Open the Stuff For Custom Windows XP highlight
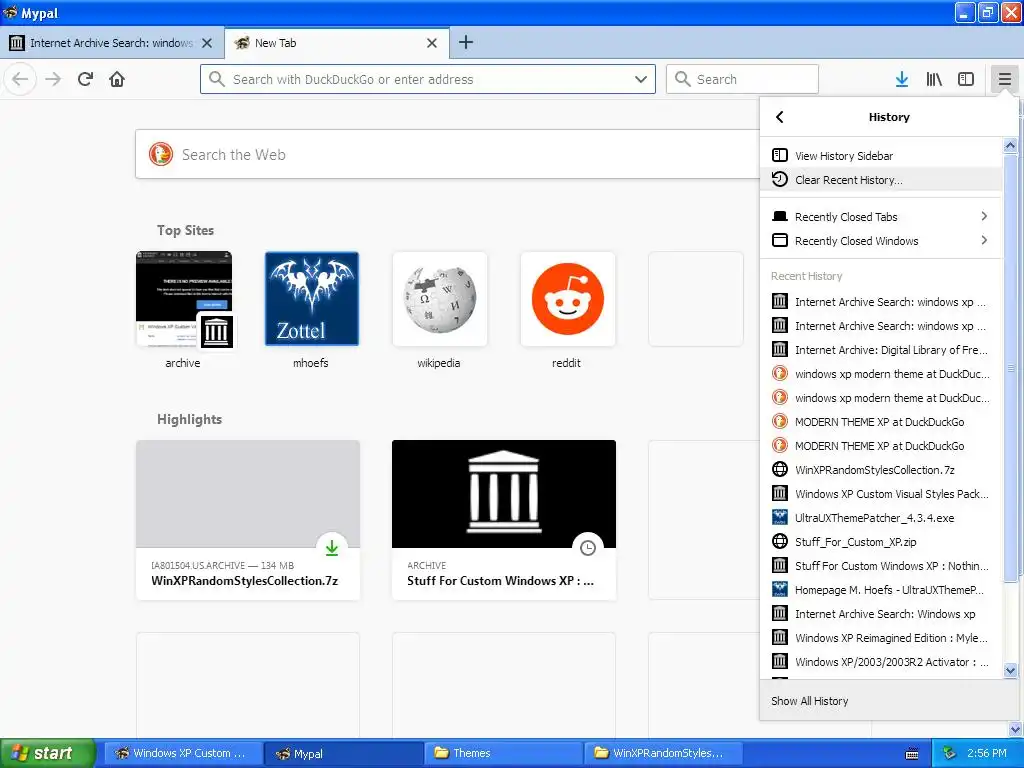The image size is (1024, 768). [x=504, y=520]
